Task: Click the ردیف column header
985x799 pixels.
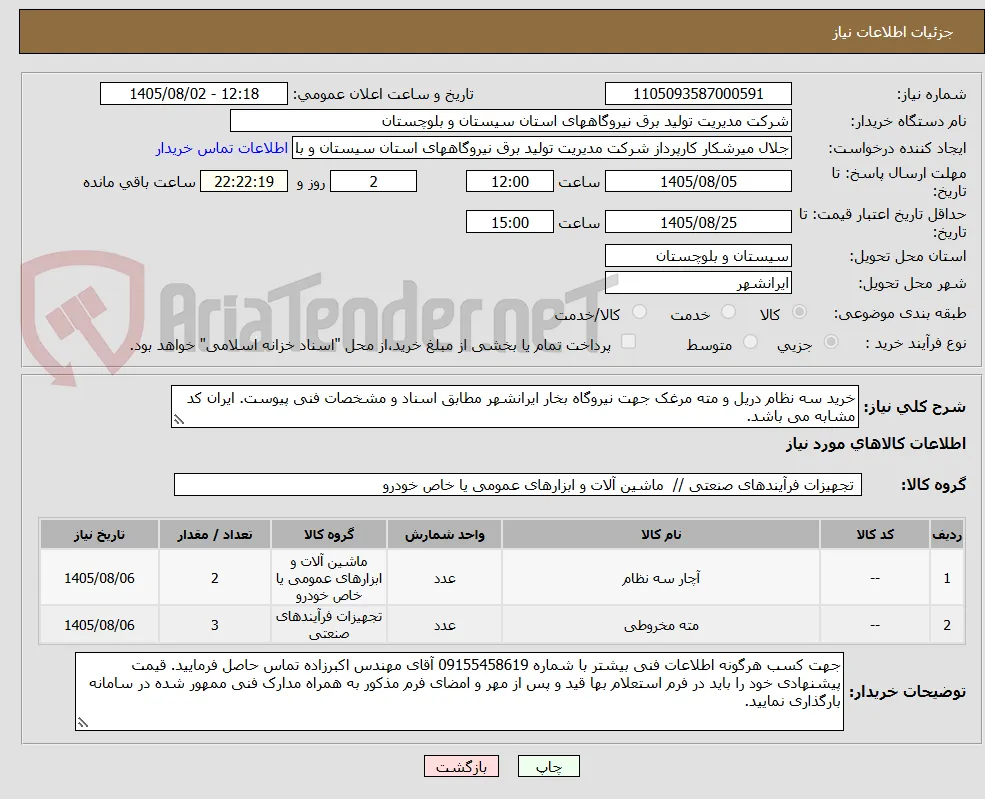Action: coord(947,535)
